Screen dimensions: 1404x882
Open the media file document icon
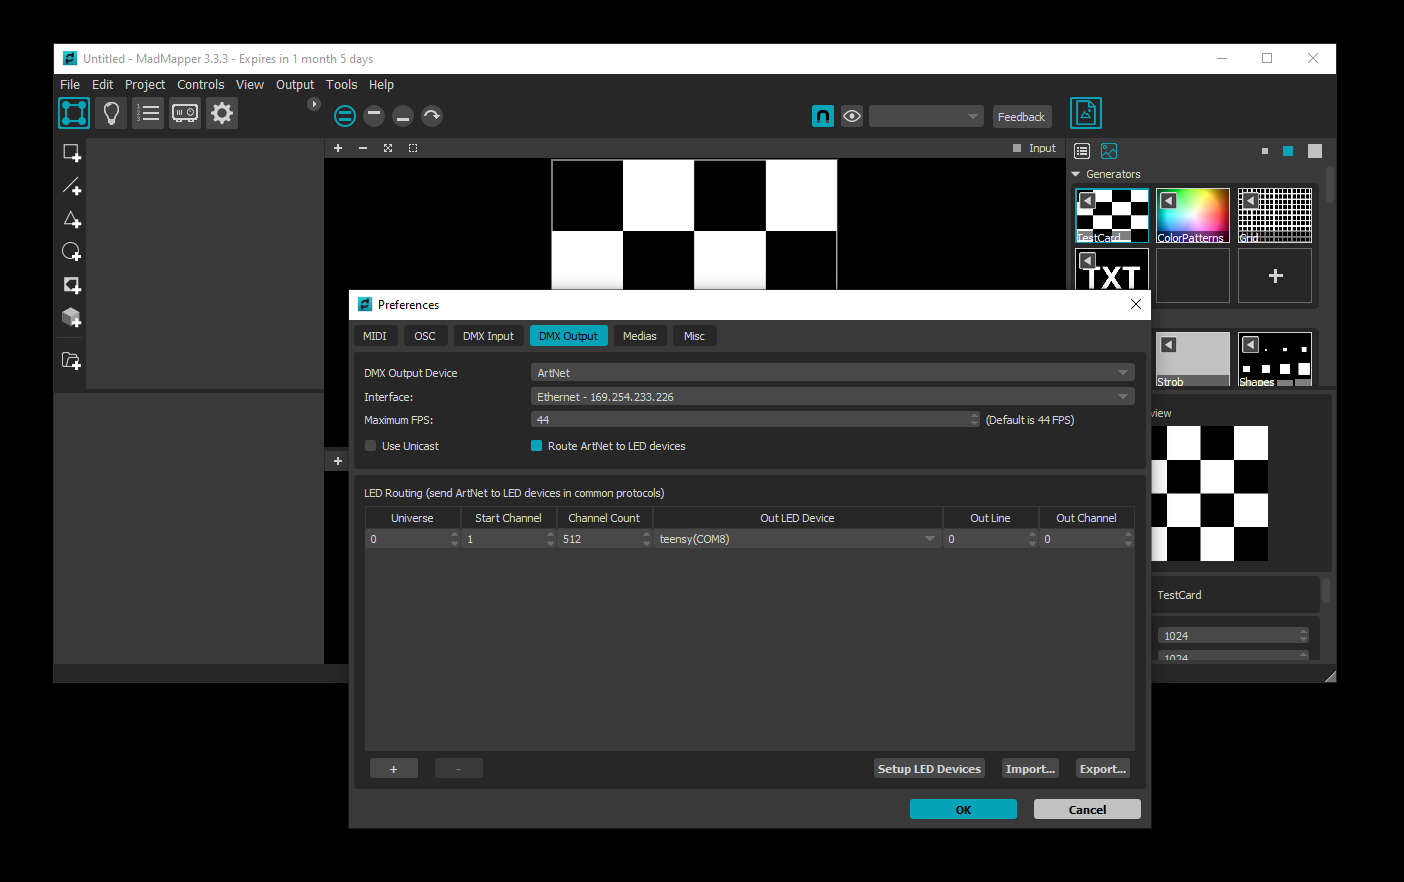tap(1086, 113)
